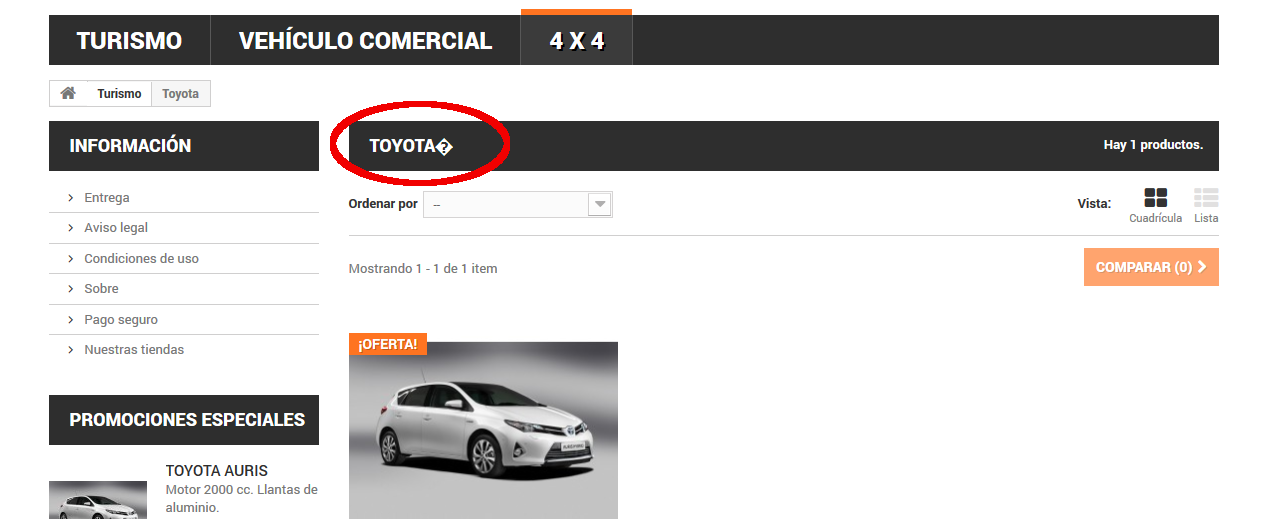Open the Sobre information link
Image resolution: width=1269 pixels, height=519 pixels.
click(101, 289)
